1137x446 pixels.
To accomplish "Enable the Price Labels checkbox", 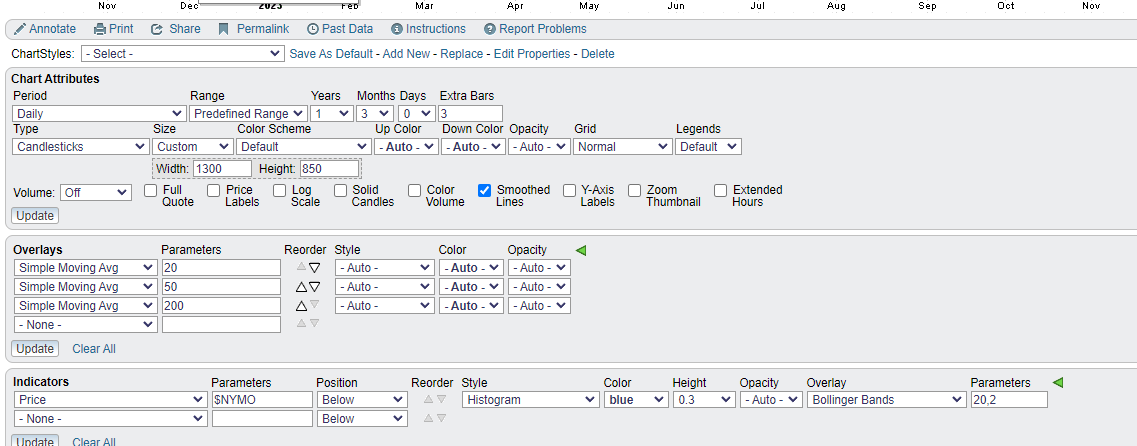I will point(213,191).
